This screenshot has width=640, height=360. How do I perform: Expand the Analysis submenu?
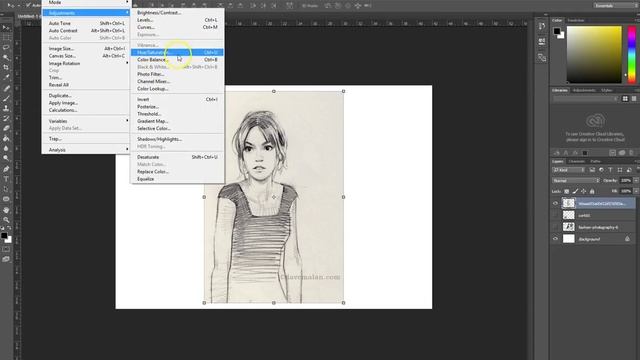pyautogui.click(x=85, y=150)
